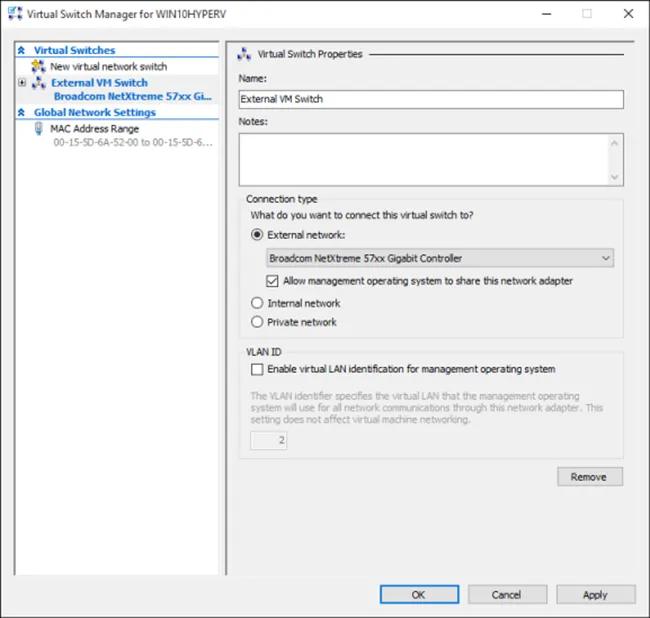This screenshot has width=650, height=618.
Task: Click the External VM Switch network icon
Action: 39,83
